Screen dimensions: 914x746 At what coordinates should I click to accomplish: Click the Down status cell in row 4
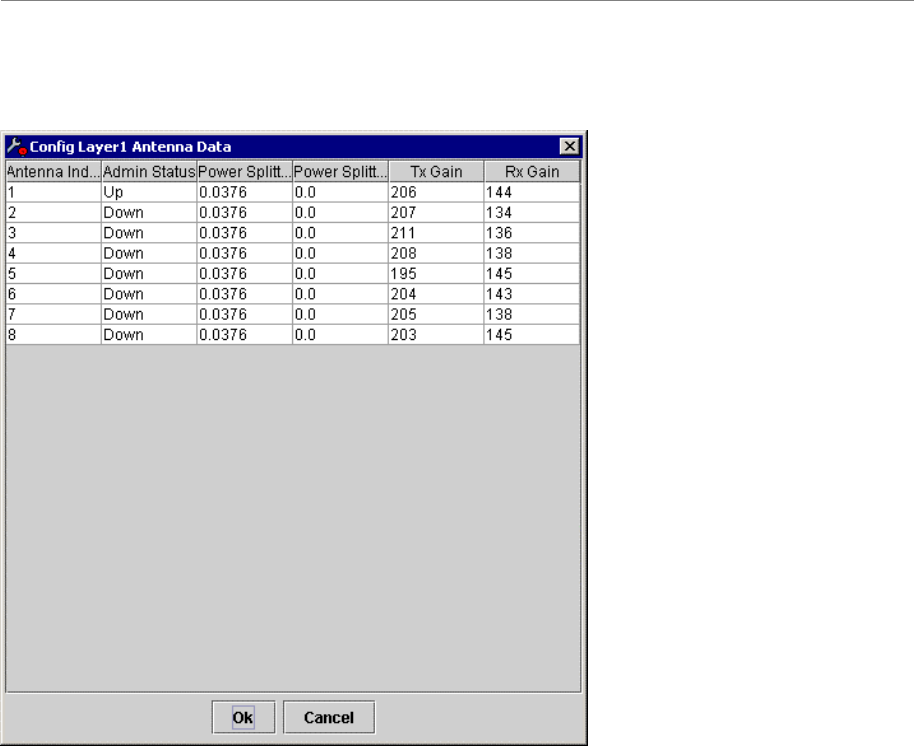(x=149, y=254)
